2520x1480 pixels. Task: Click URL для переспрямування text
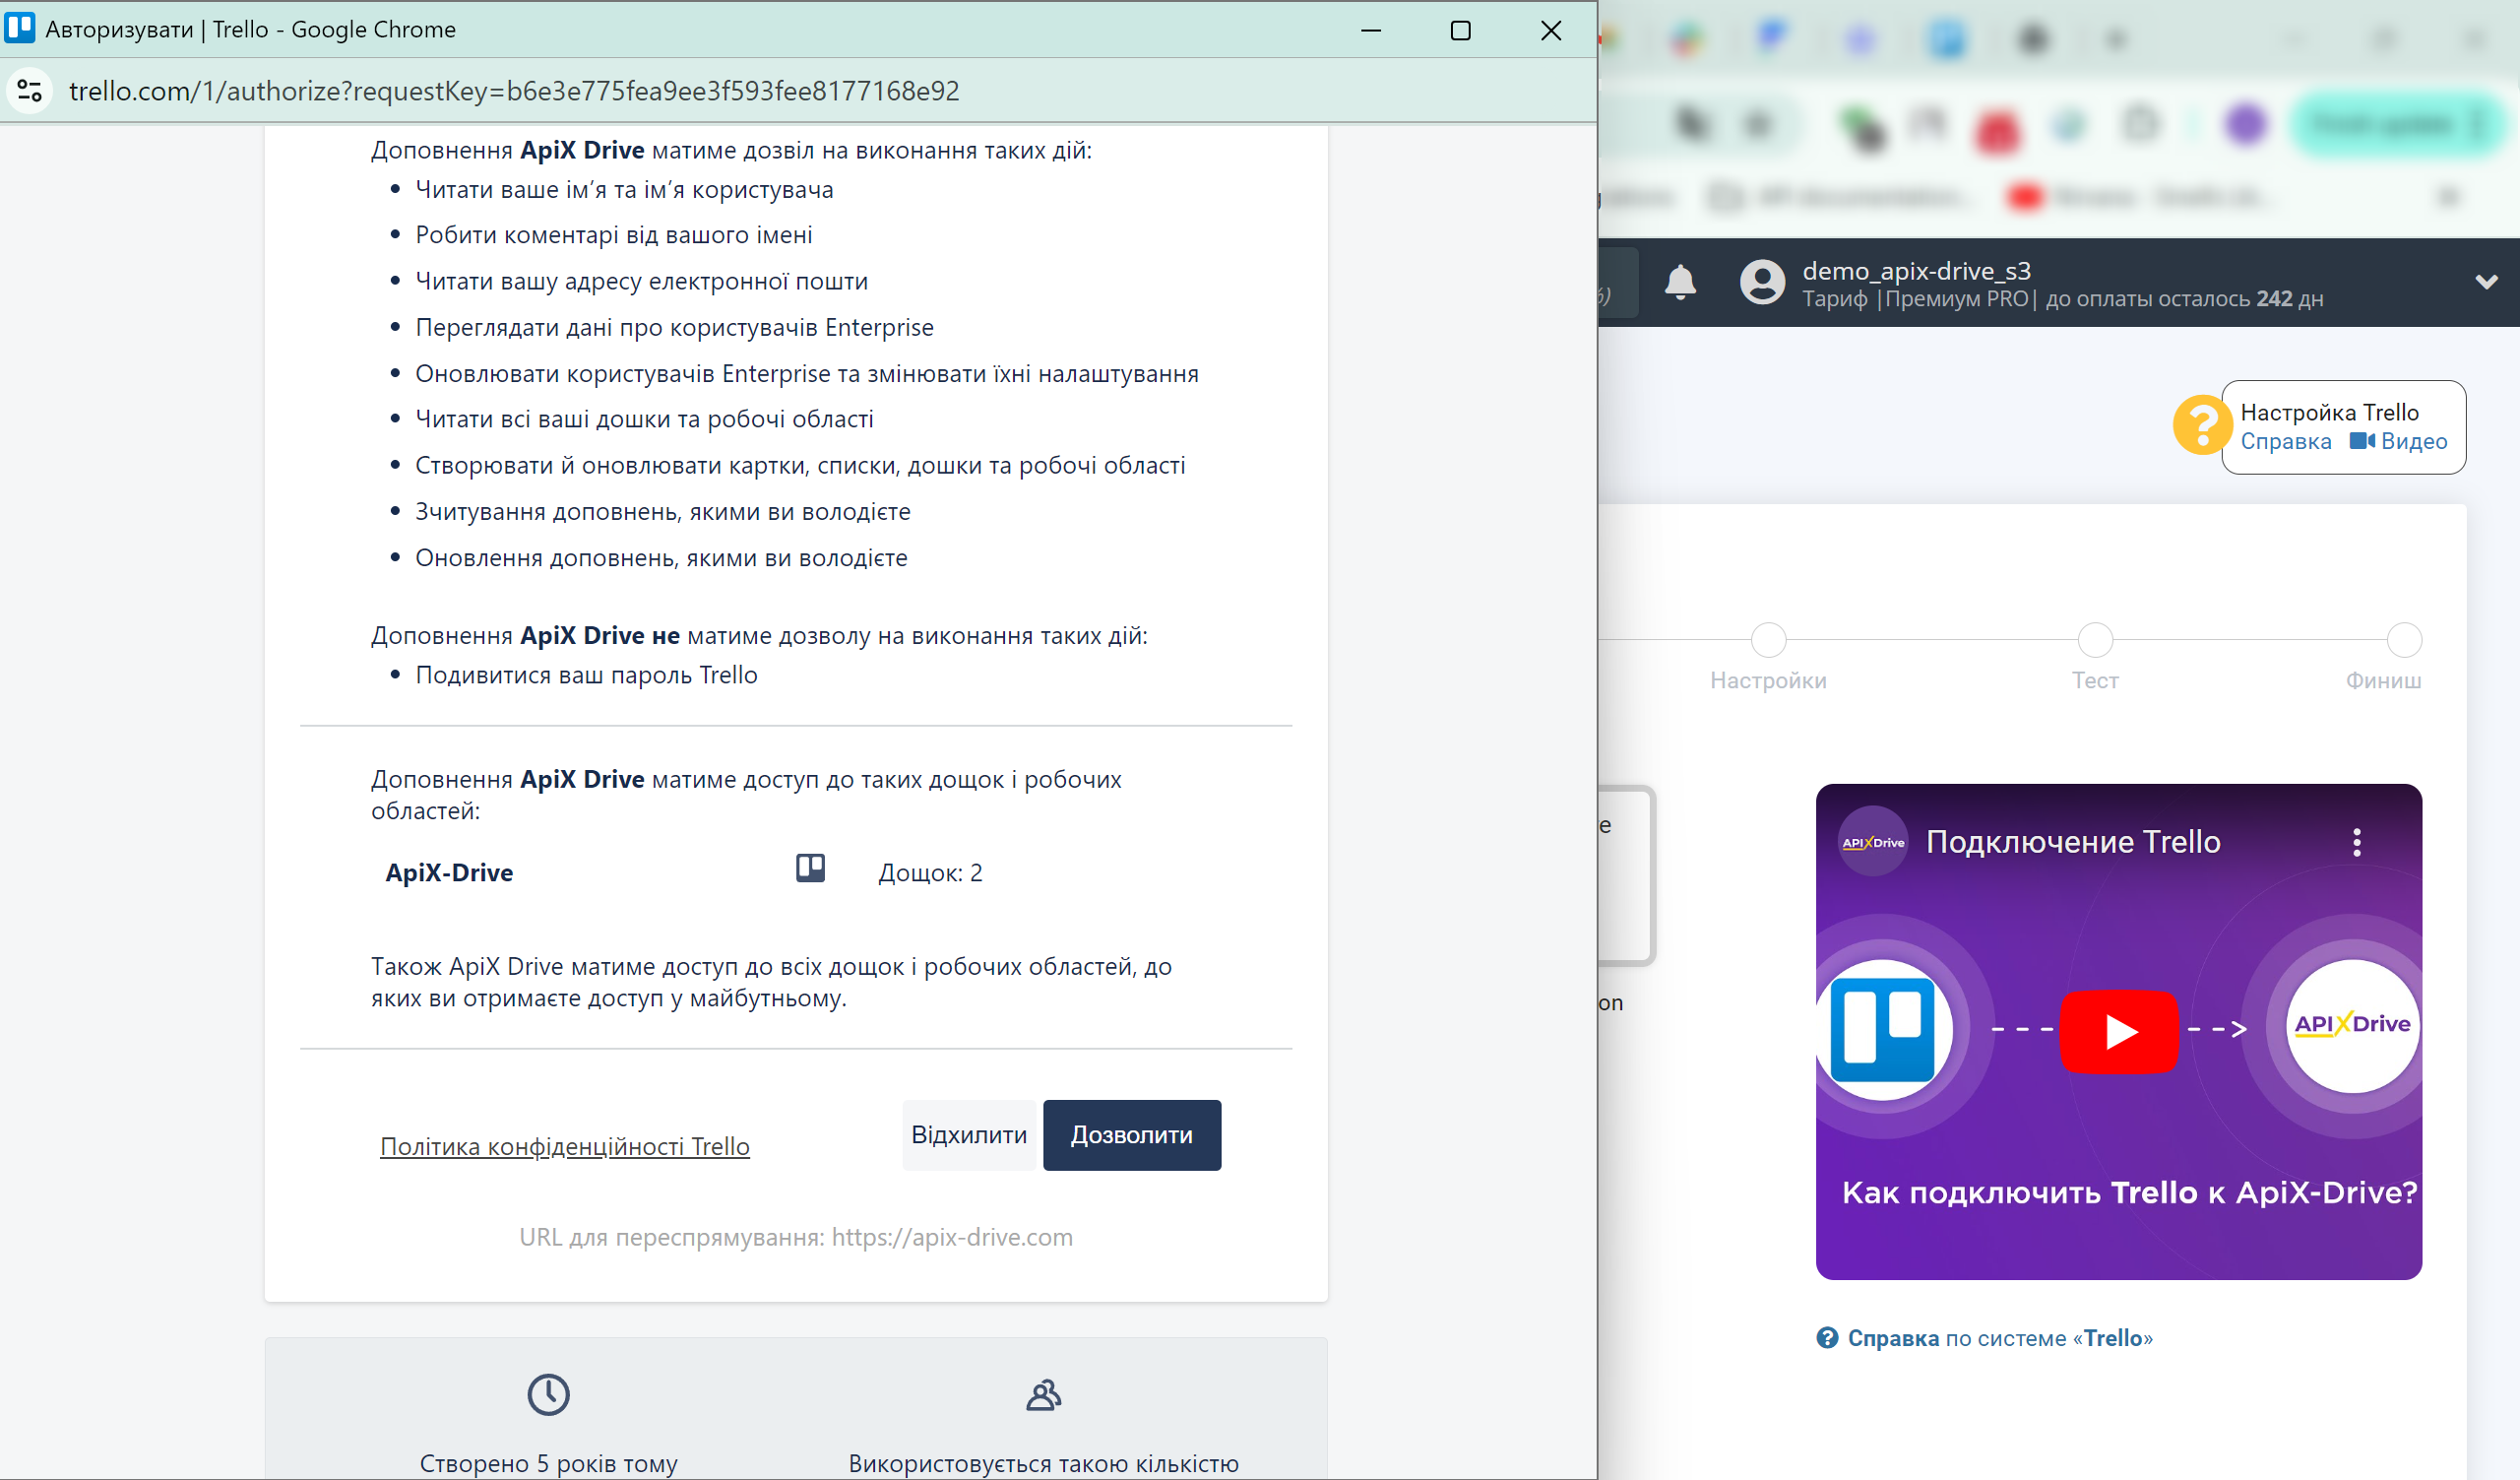coord(796,1237)
